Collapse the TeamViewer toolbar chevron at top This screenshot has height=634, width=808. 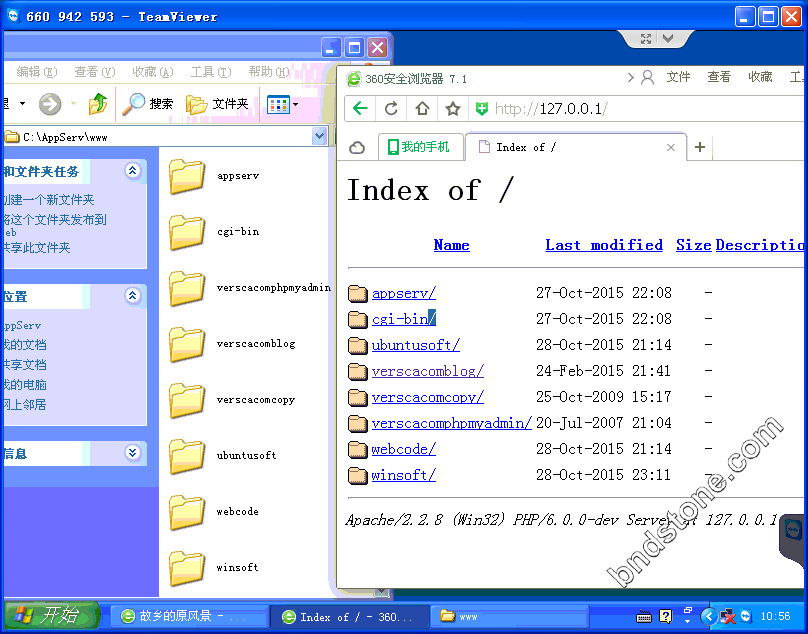[668, 38]
